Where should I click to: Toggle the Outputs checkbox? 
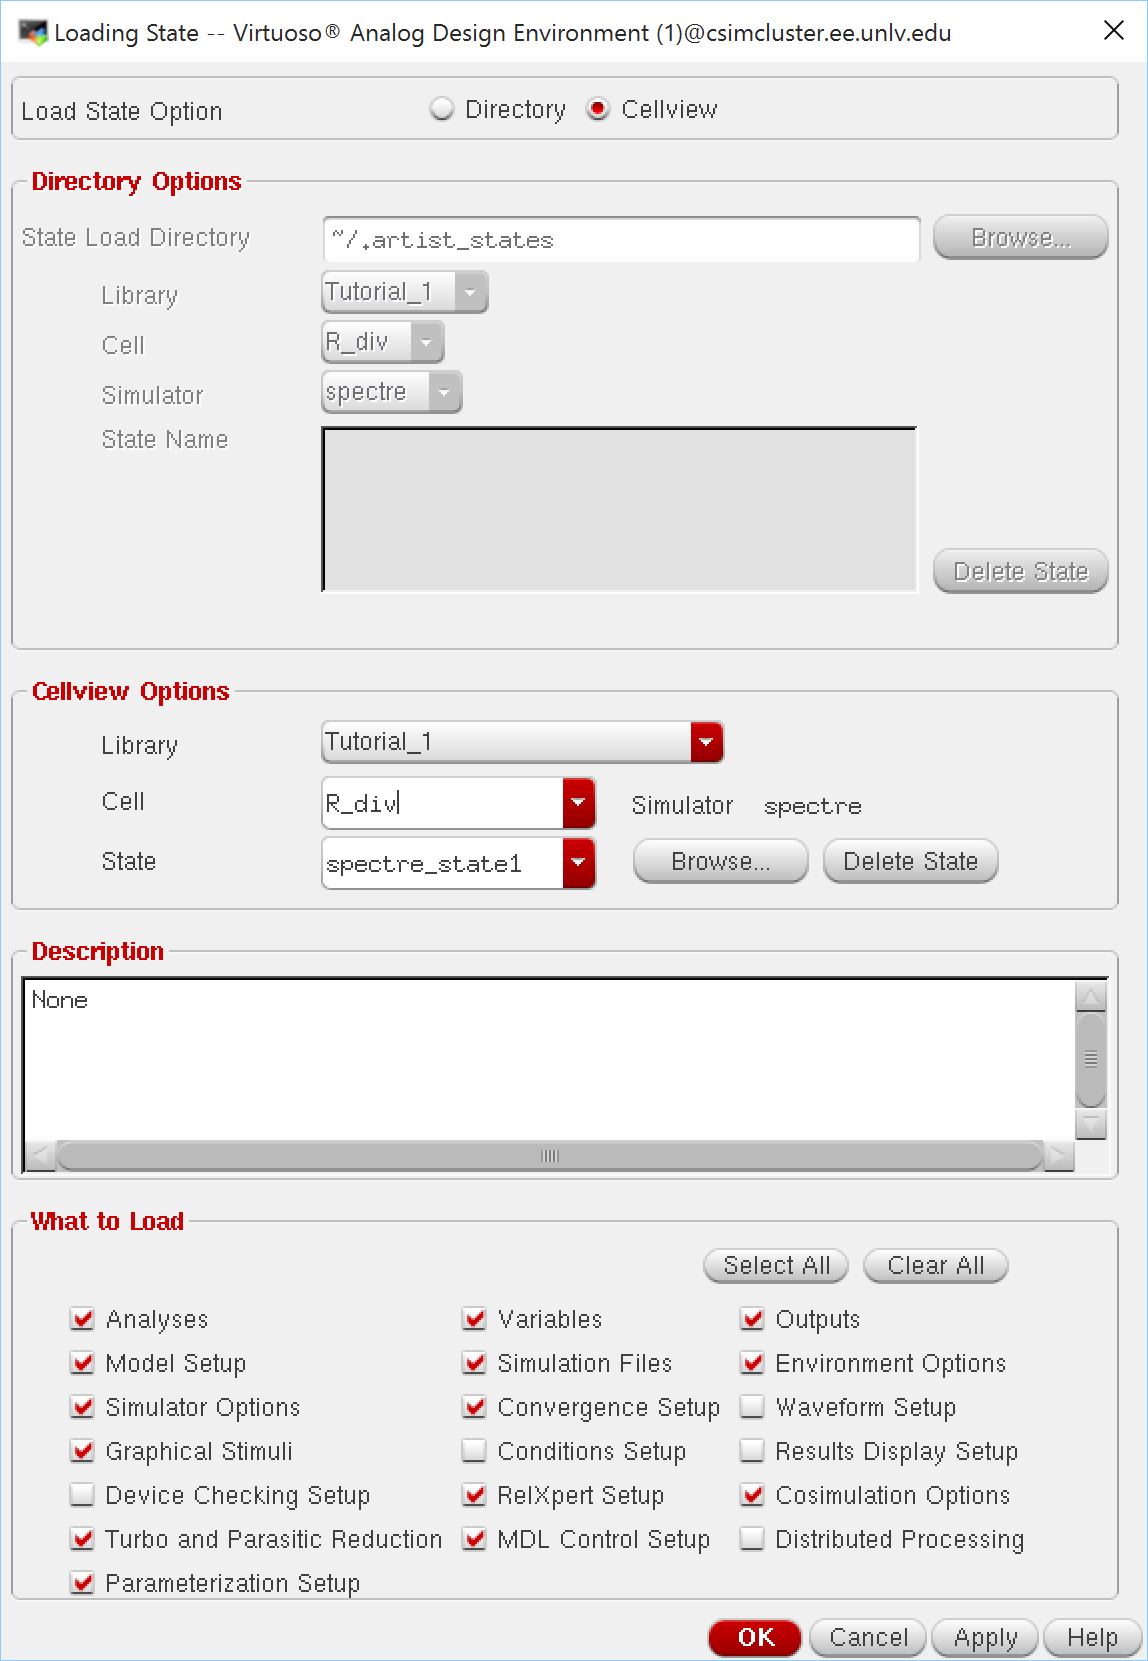[753, 1319]
